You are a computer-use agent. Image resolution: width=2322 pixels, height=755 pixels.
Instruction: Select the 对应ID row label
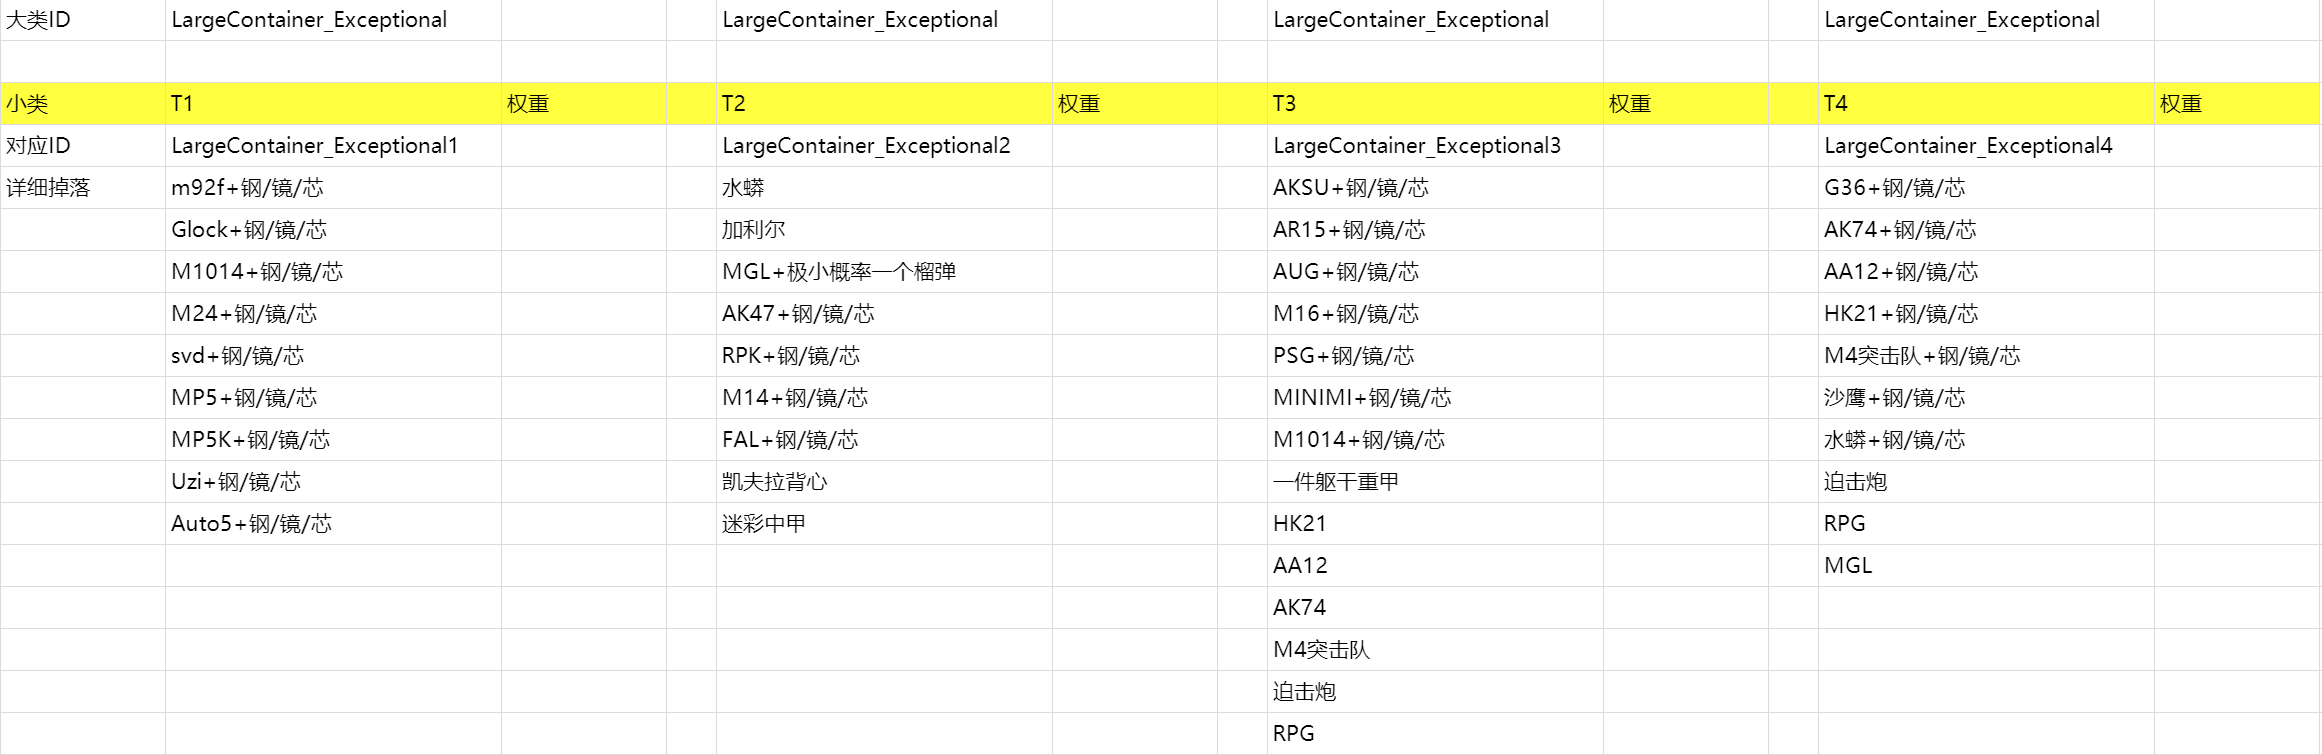(80, 146)
